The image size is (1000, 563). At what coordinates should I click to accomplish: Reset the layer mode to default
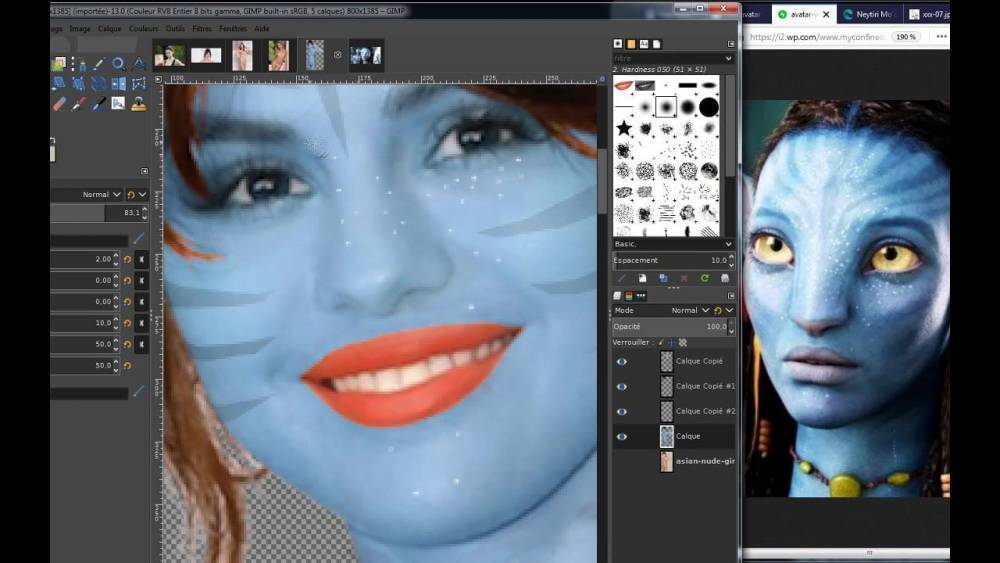(717, 311)
